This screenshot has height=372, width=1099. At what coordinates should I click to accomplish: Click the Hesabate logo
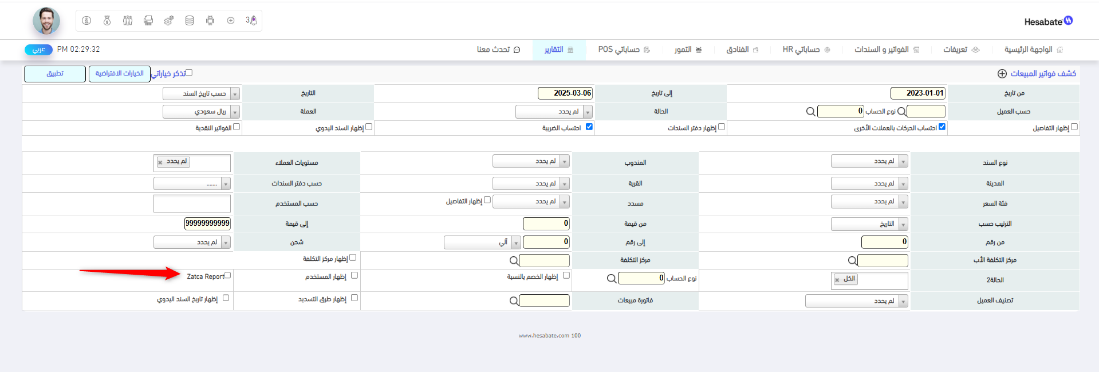(x=1049, y=21)
